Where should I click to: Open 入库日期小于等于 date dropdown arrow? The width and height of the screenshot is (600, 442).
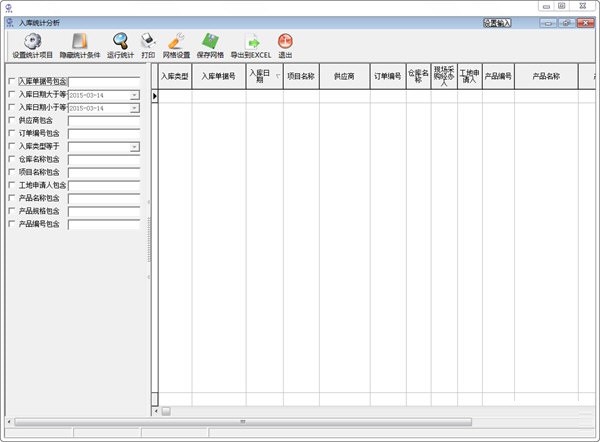134,108
